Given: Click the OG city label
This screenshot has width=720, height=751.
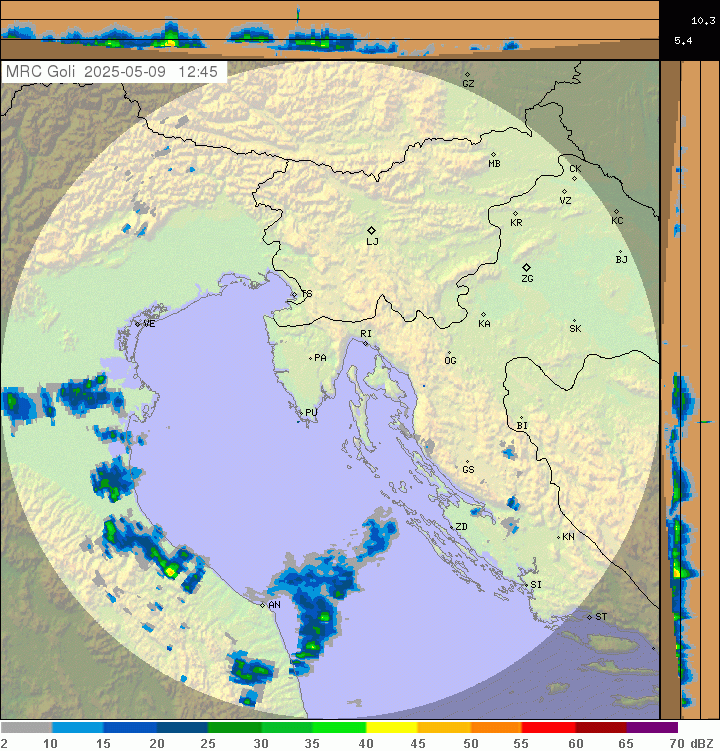Looking at the screenshot, I should [450, 361].
